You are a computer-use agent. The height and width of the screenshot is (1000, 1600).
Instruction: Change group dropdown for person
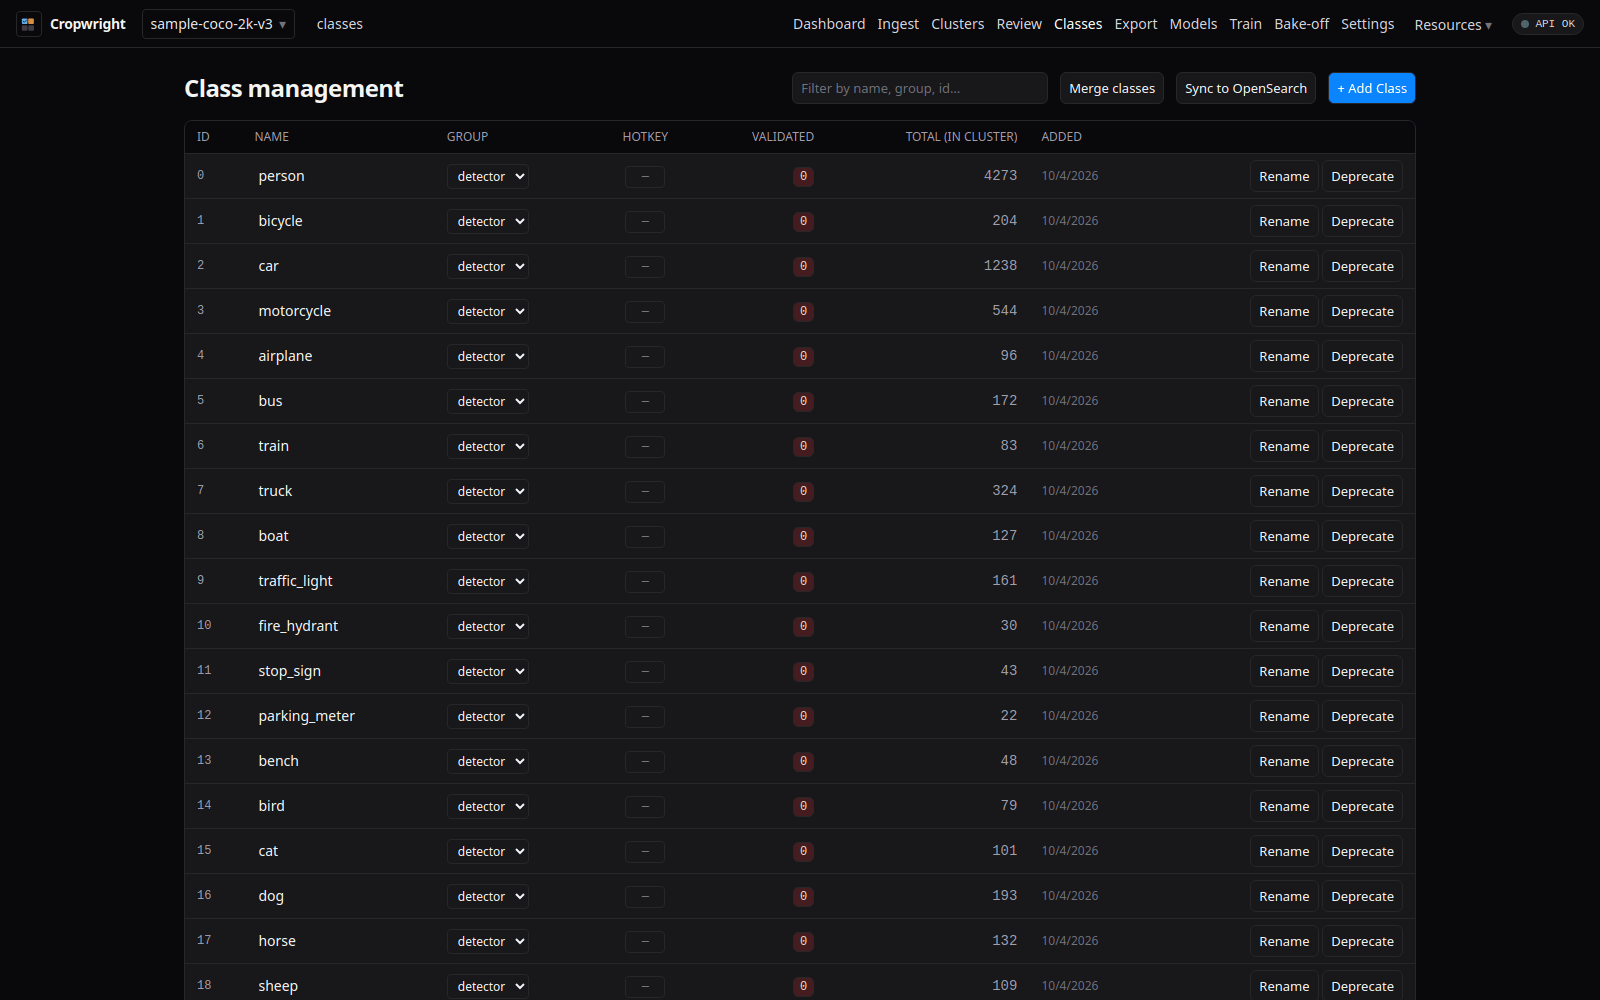(488, 177)
